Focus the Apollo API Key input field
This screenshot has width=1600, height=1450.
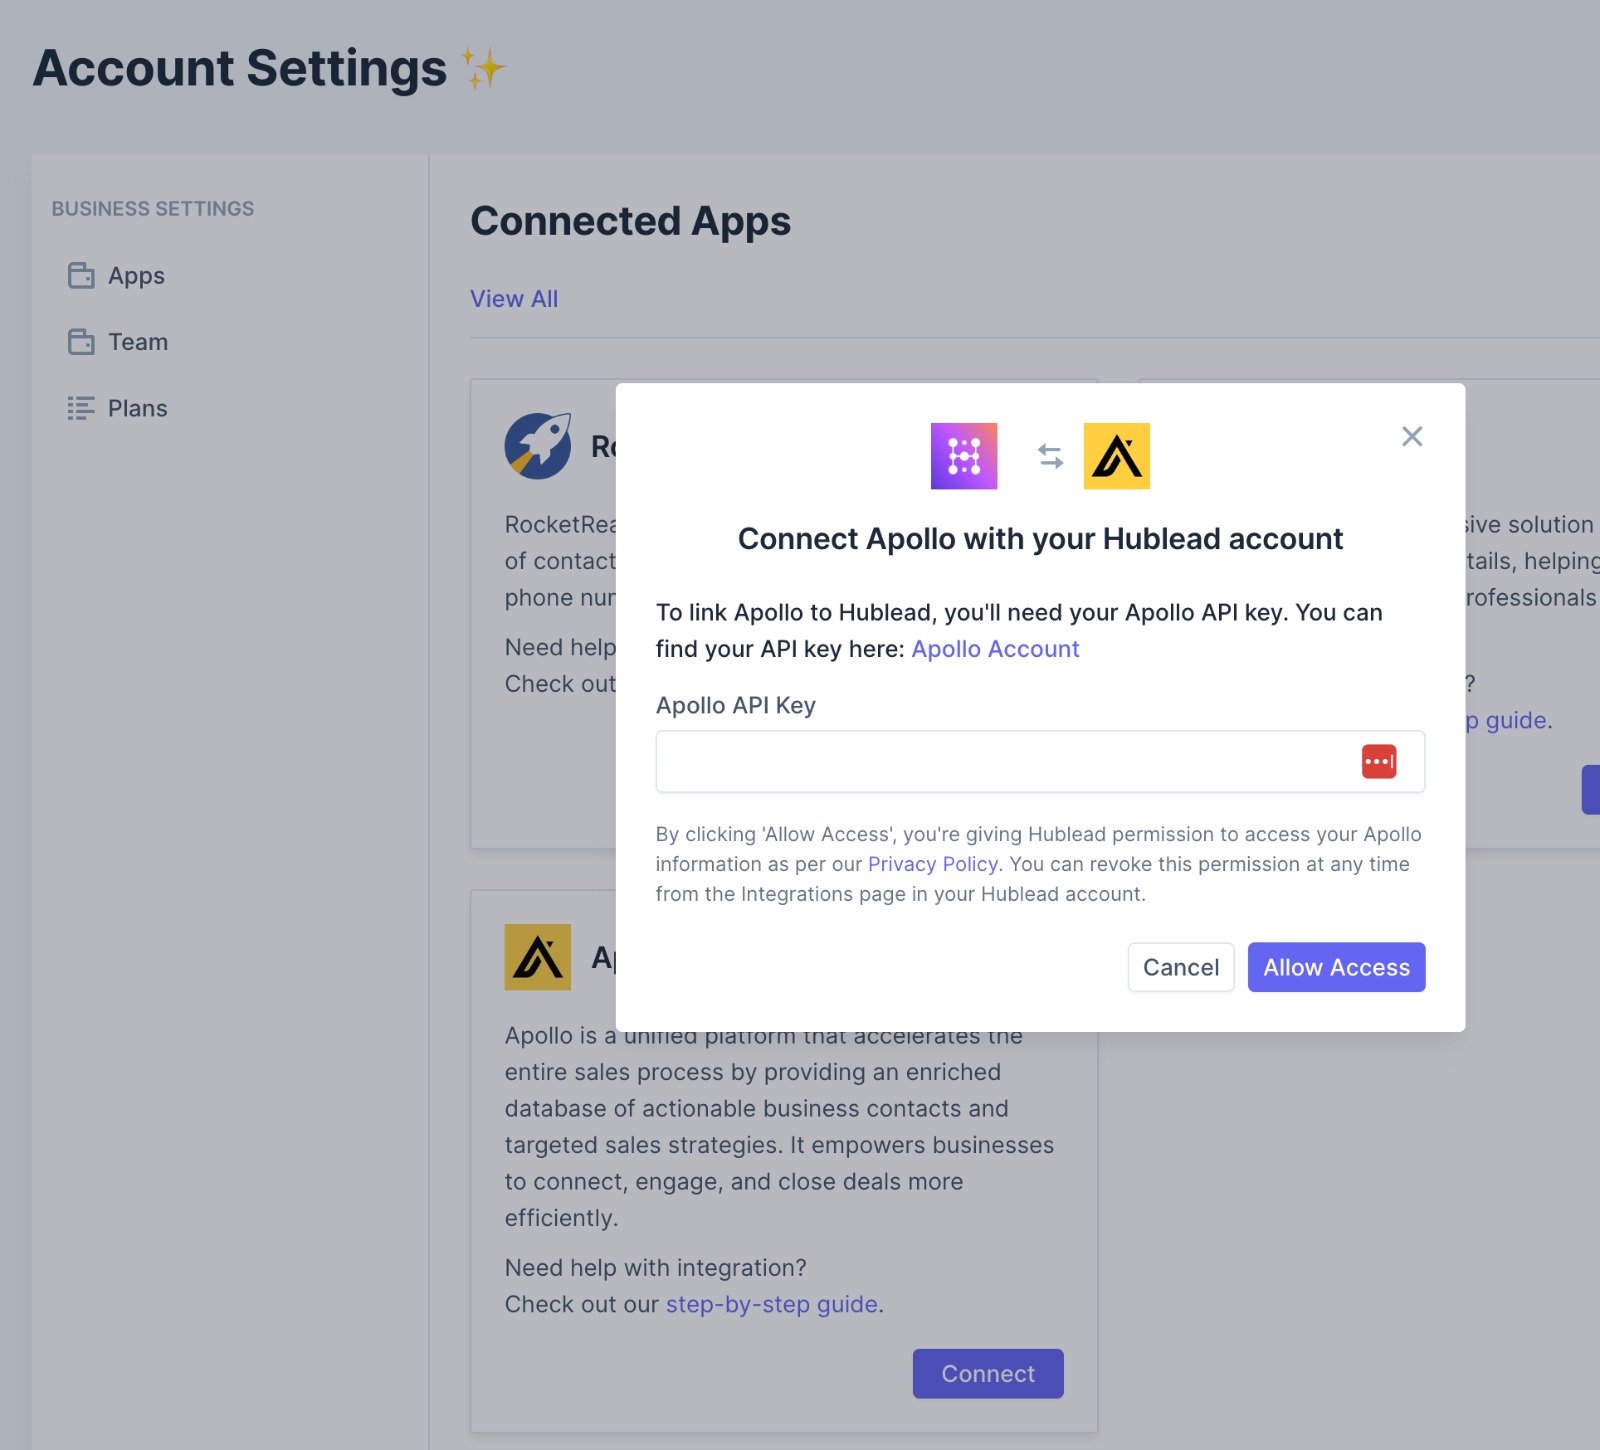click(x=1000, y=762)
